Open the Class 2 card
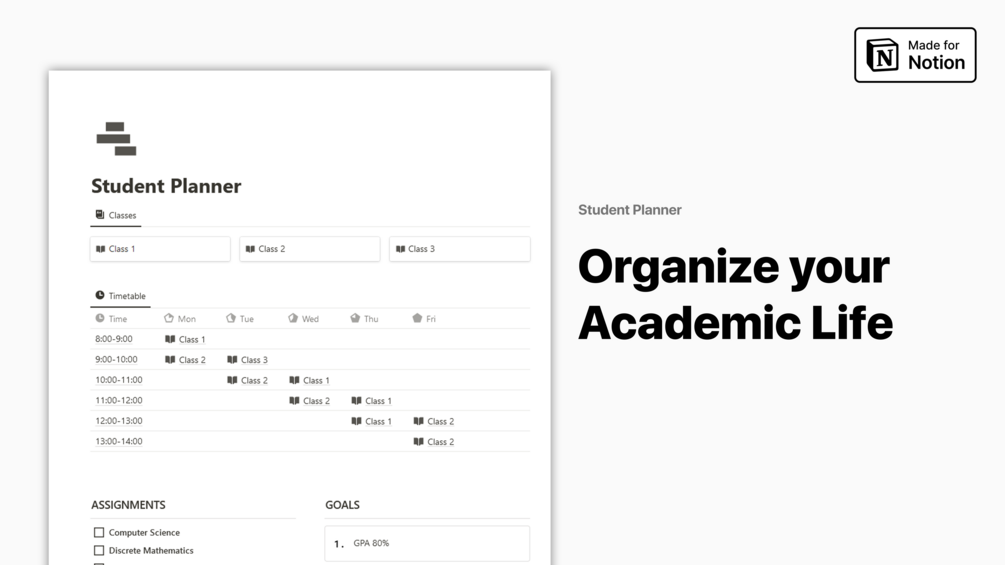1005x565 pixels. pyautogui.click(x=310, y=249)
